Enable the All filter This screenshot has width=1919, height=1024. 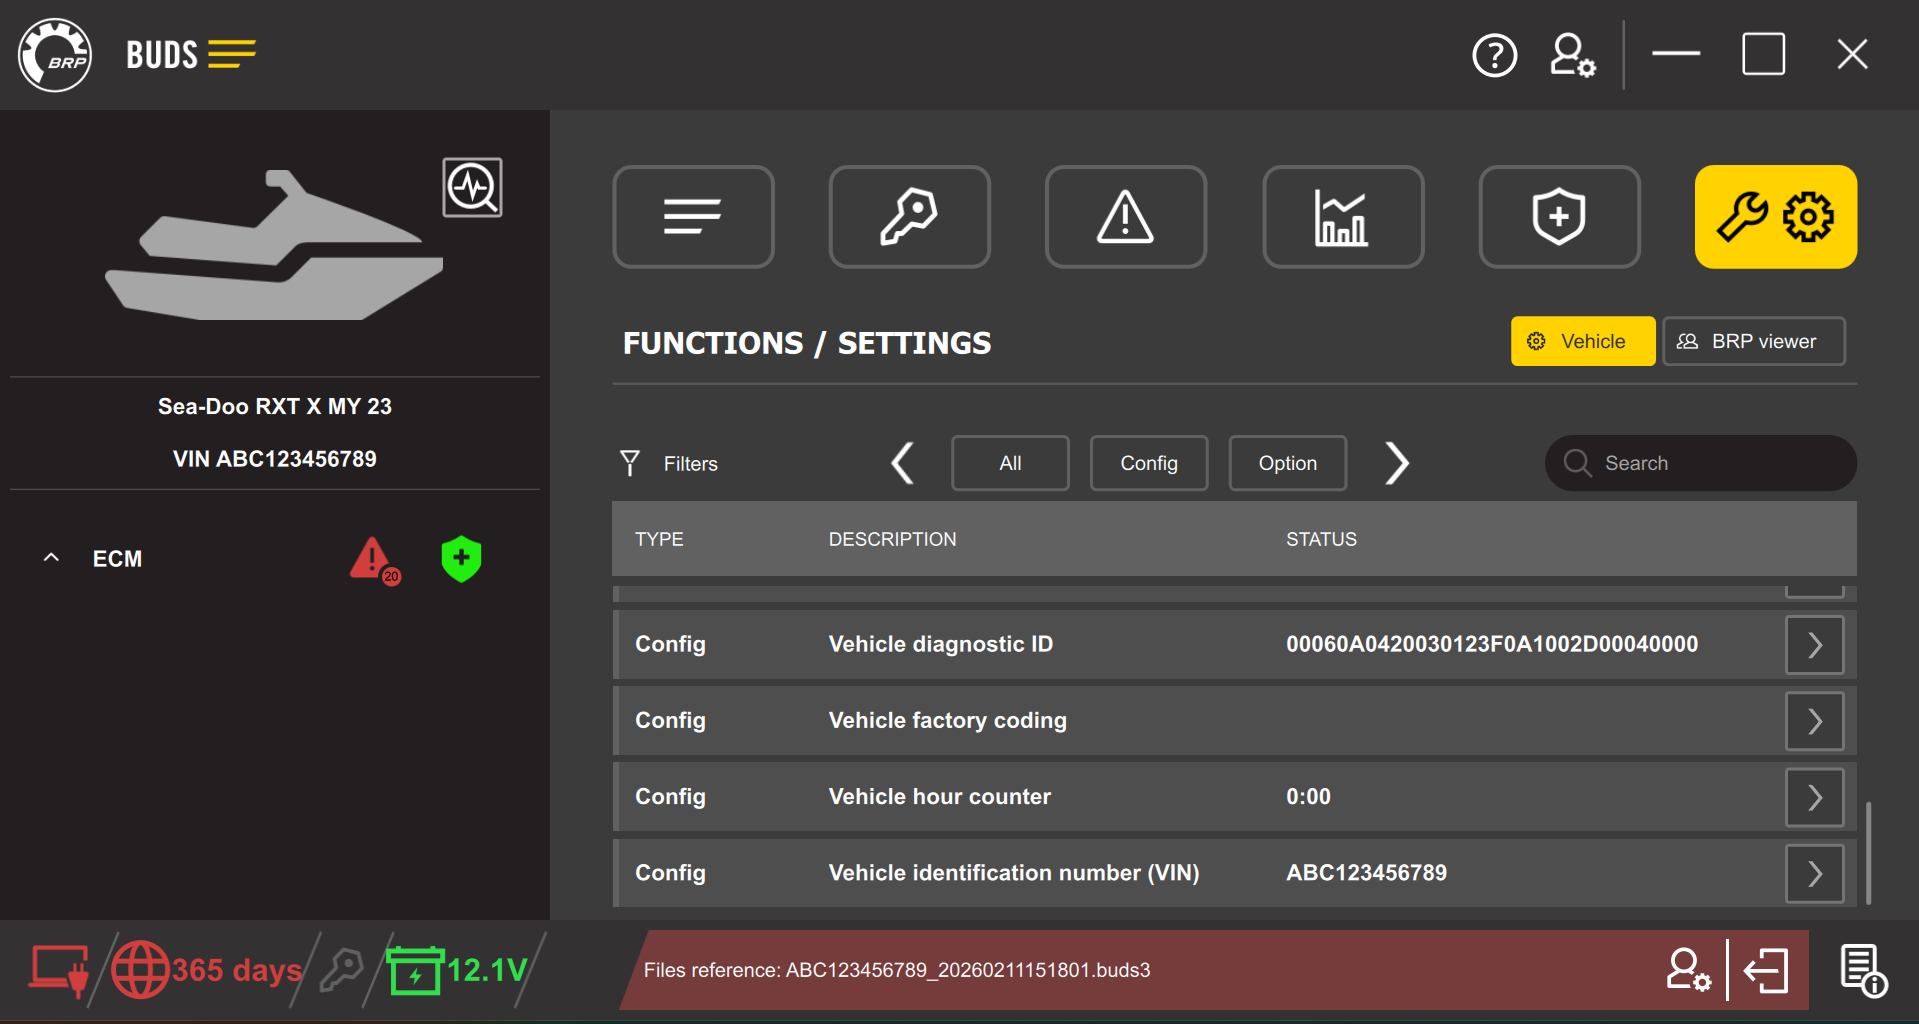coord(1009,462)
